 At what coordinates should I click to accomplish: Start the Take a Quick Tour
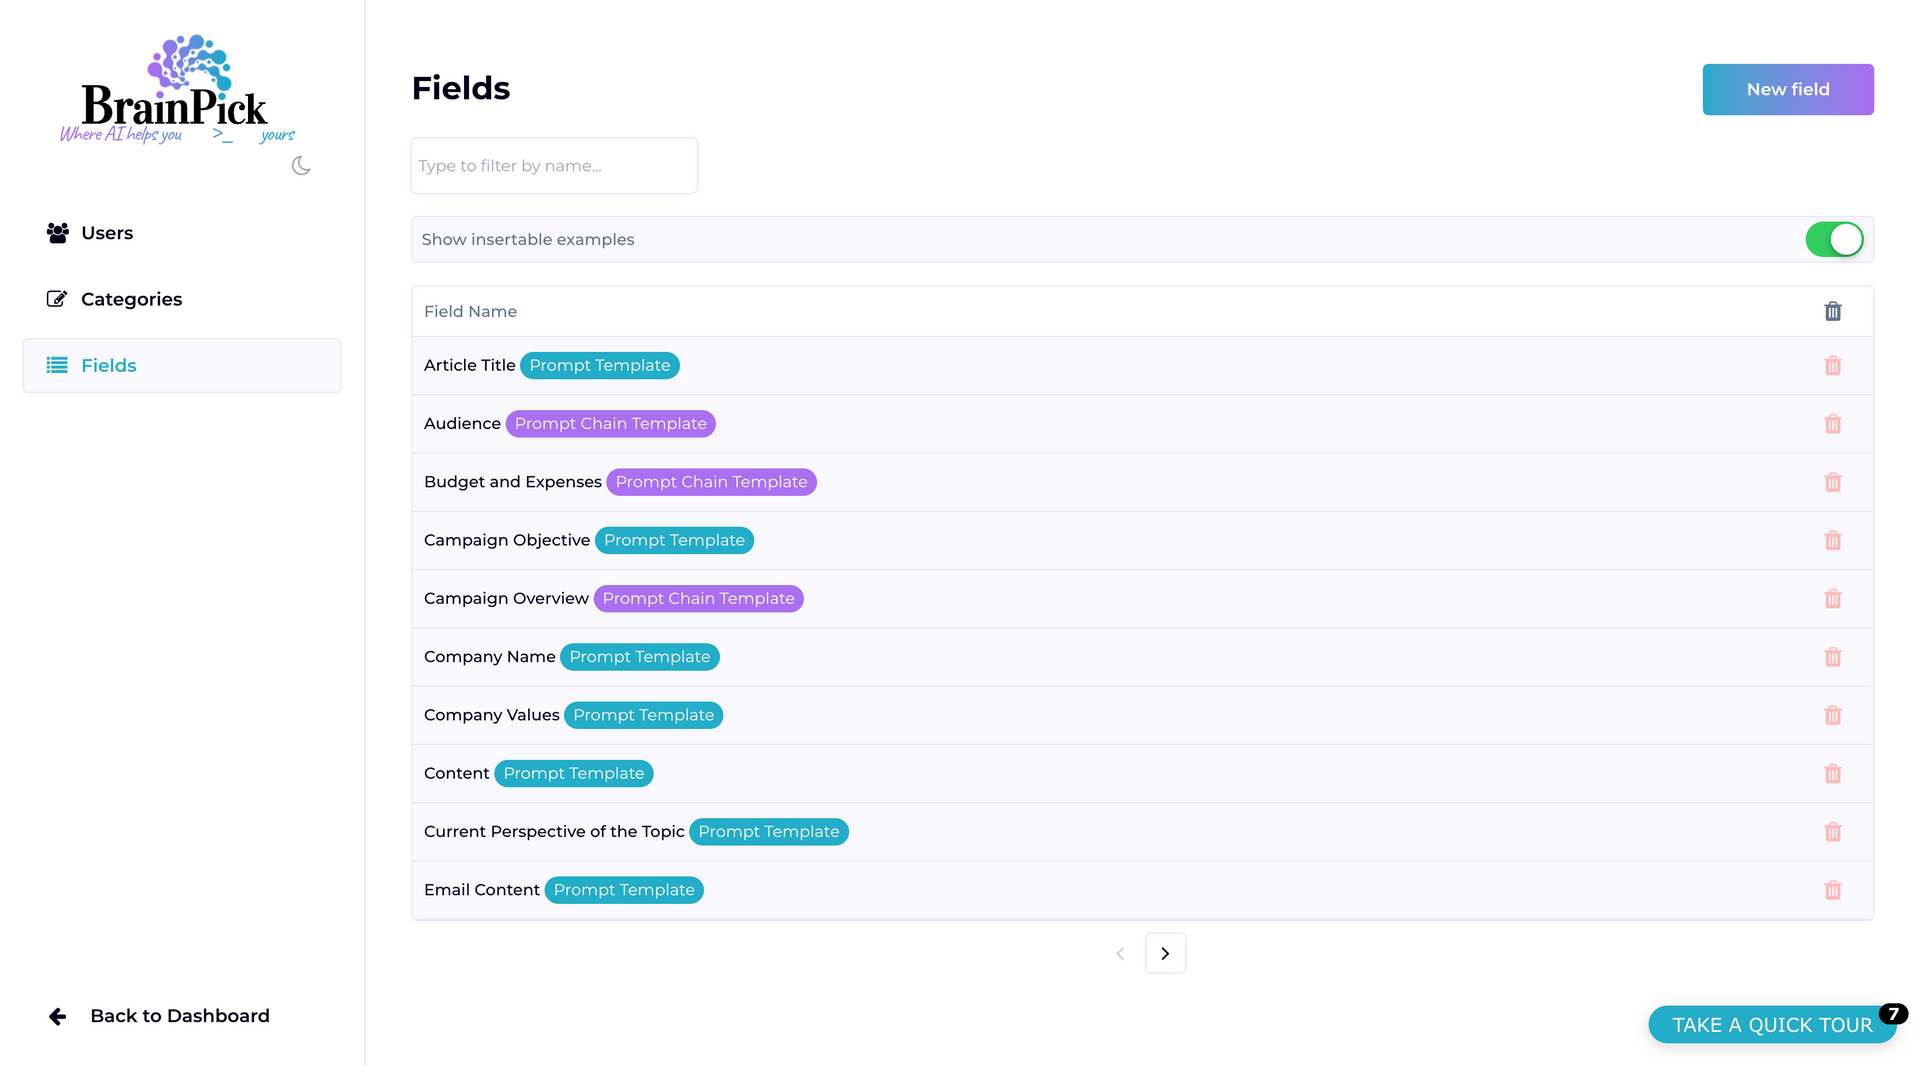click(x=1771, y=1025)
